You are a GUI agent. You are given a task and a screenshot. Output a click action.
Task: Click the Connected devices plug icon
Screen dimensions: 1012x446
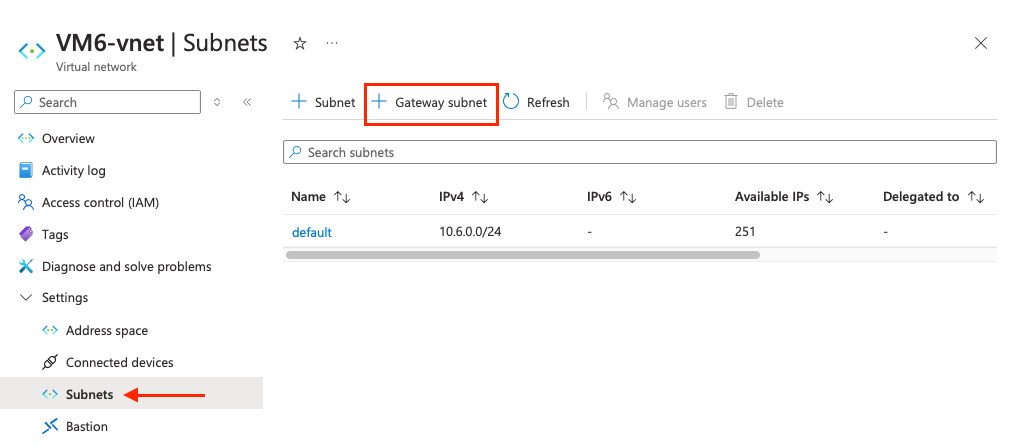pos(50,362)
